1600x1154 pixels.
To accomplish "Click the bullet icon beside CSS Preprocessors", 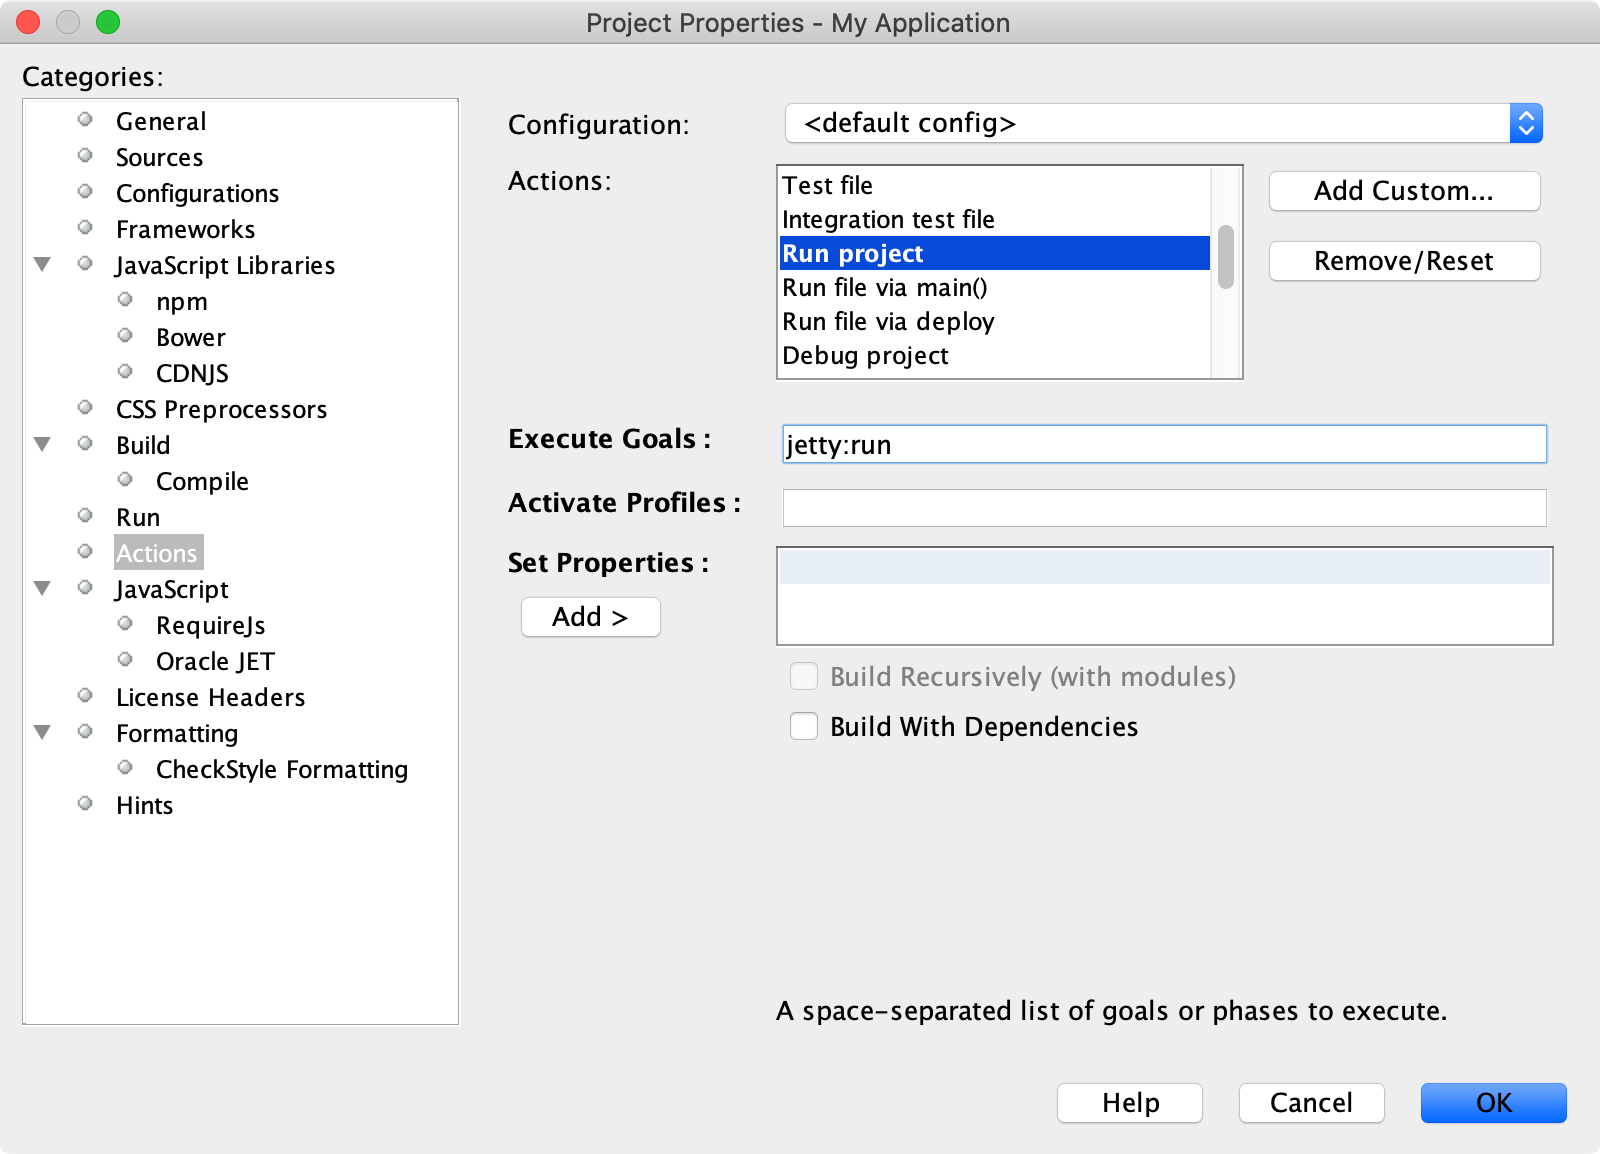I will coord(85,408).
